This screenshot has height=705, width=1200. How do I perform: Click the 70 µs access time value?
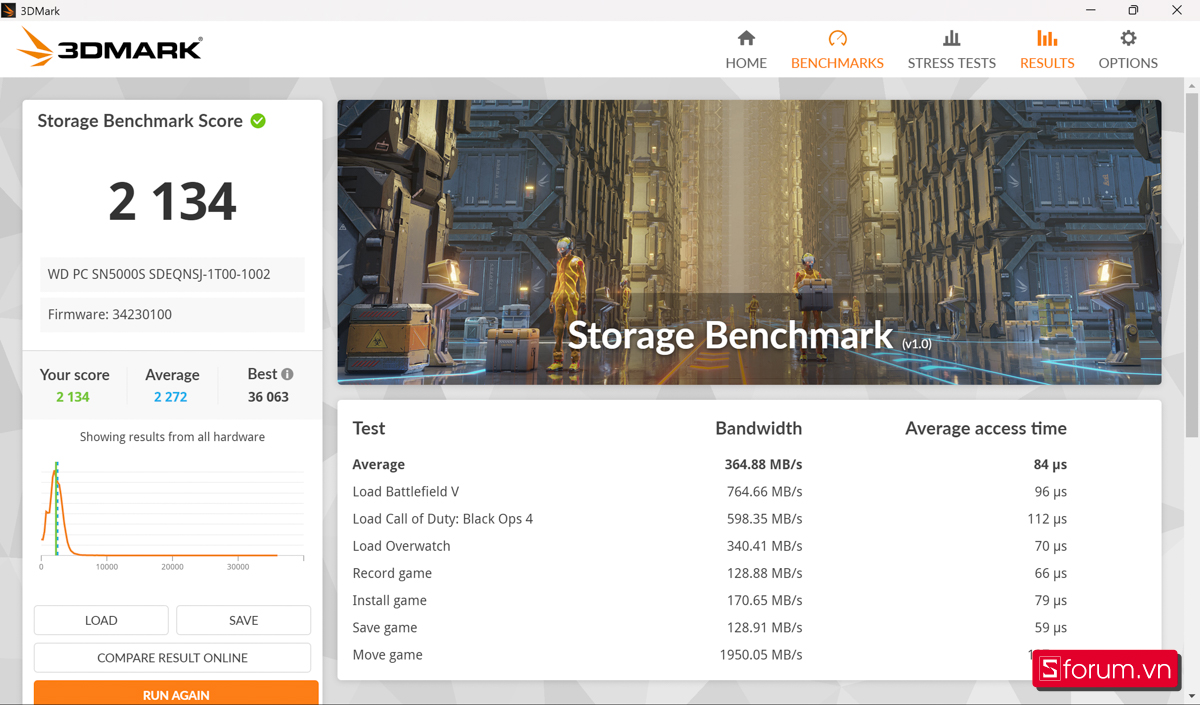click(1051, 546)
